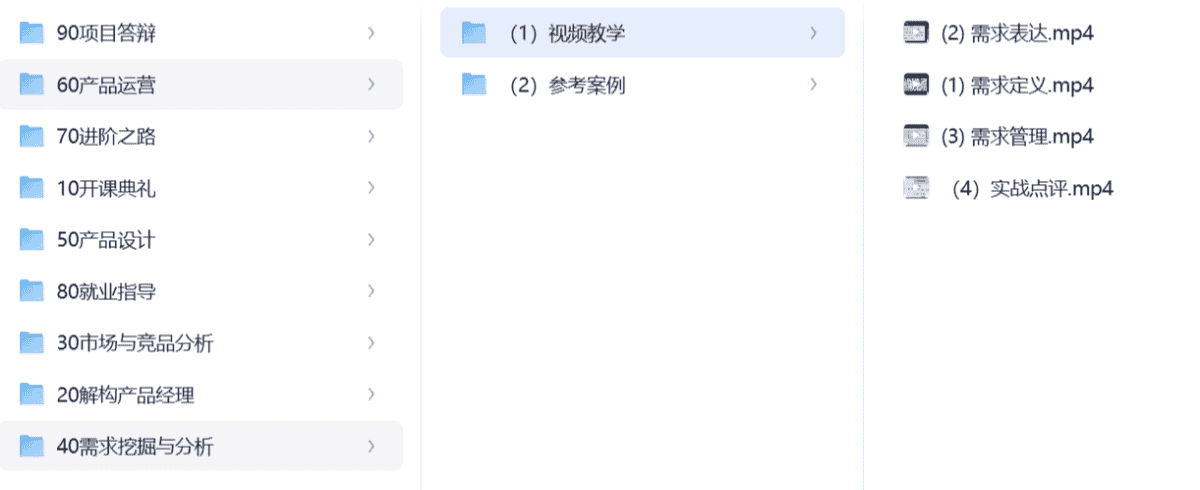Expand the 10开课典礼 folder arrow
Viewport: 1200px width, 490px height.
[x=371, y=188]
